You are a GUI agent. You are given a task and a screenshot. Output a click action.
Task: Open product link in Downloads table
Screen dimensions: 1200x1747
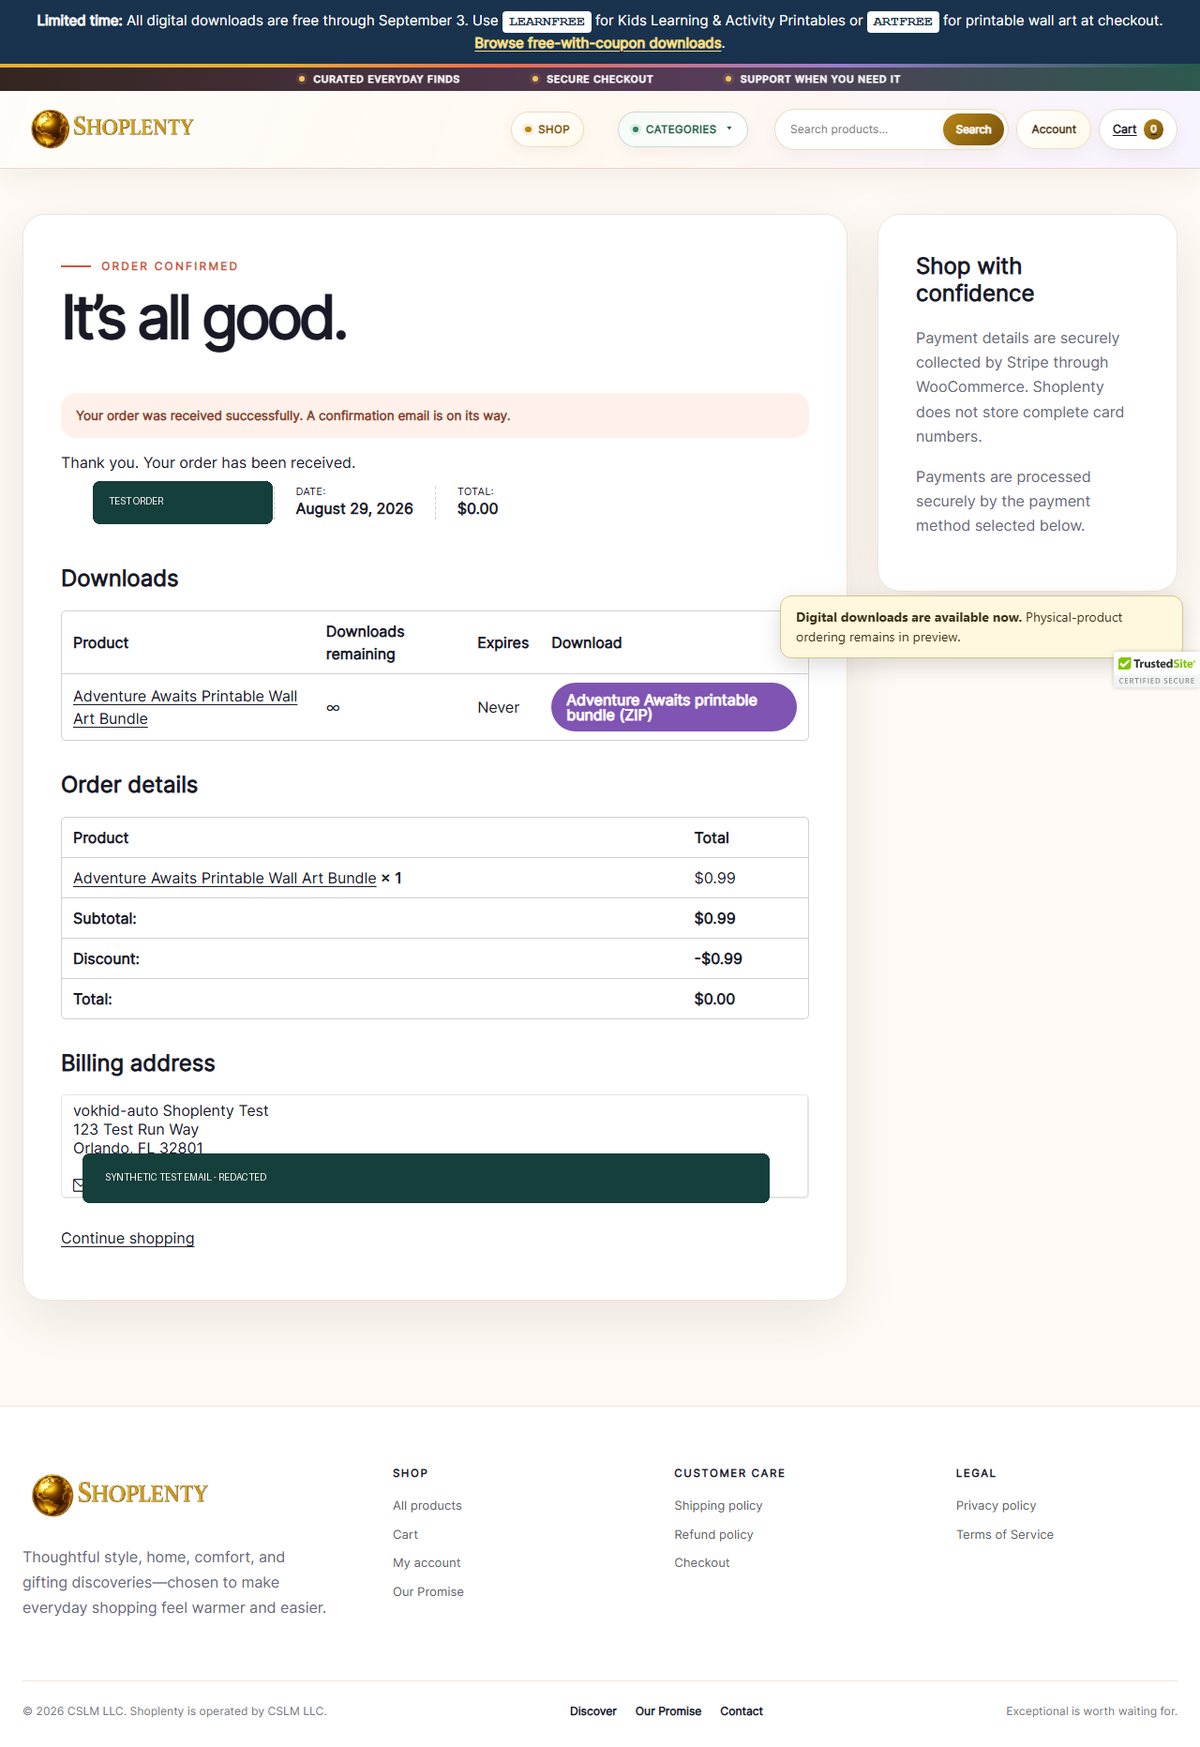185,707
